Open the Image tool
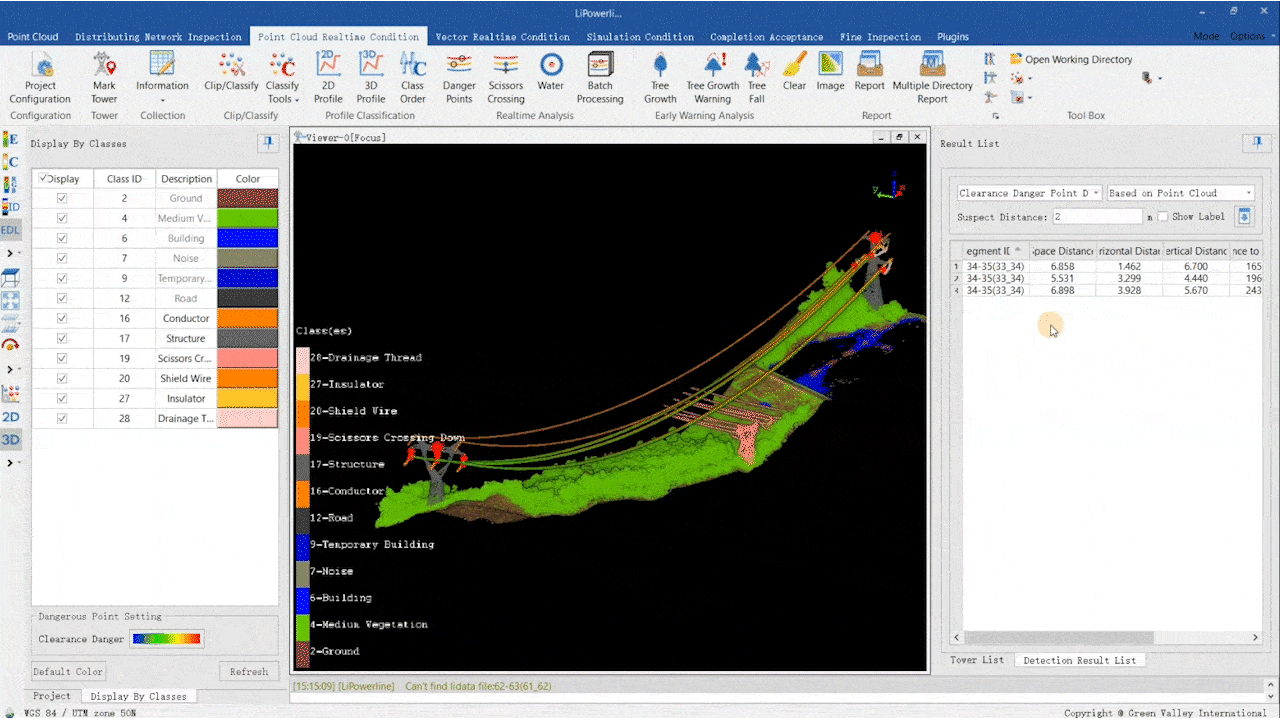The image size is (1280, 720). (x=831, y=73)
